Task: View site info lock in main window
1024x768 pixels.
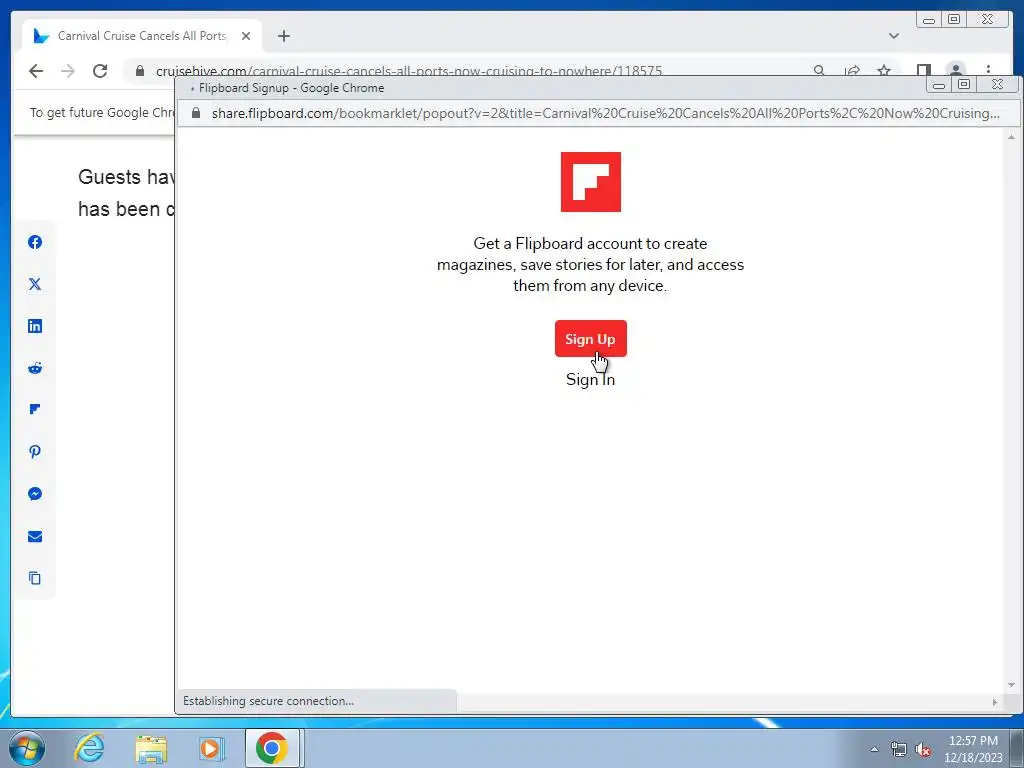Action: (140, 71)
